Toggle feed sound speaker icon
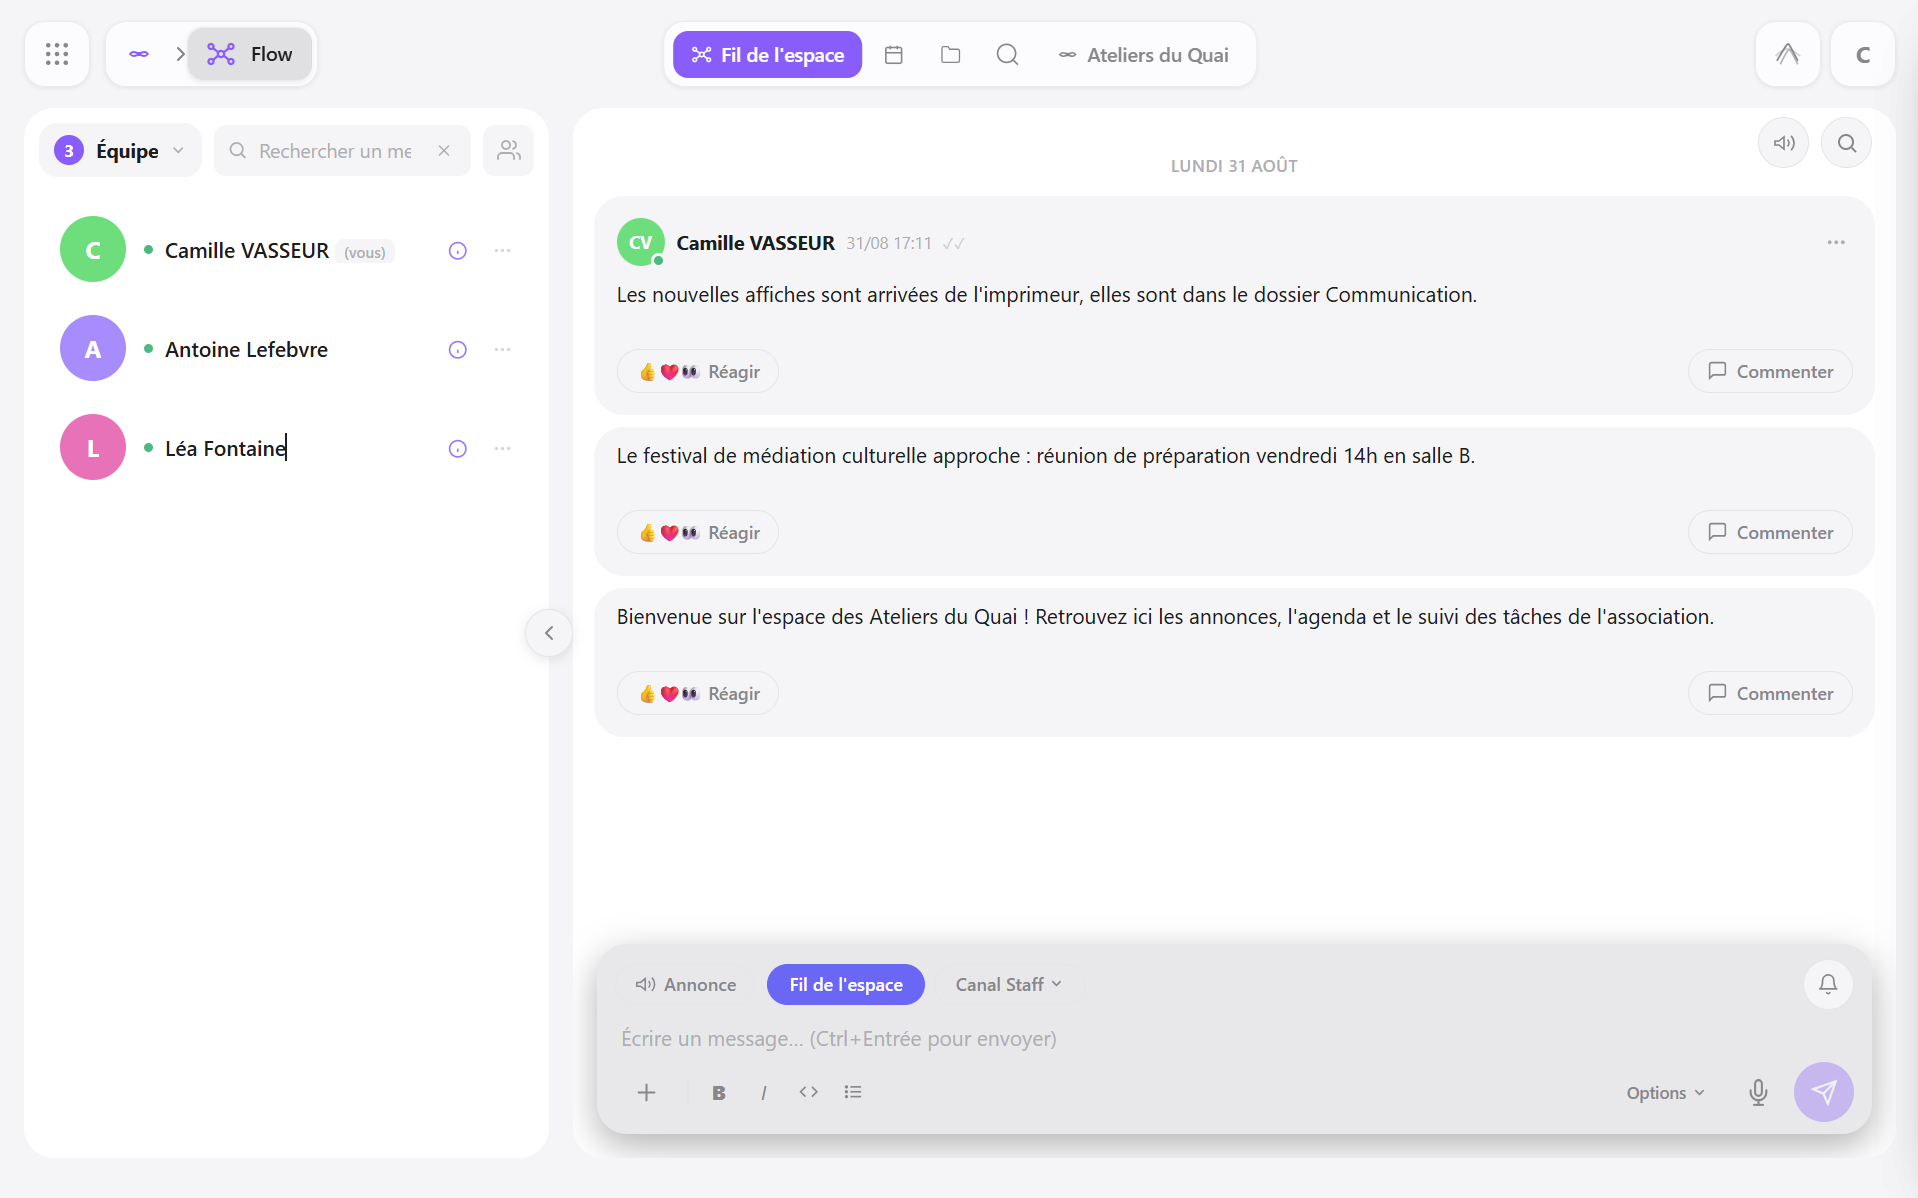This screenshot has height=1198, width=1918. (x=1784, y=143)
